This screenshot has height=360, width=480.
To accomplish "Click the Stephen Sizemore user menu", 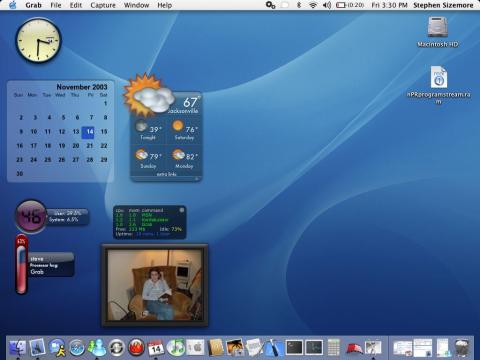I will click(443, 5).
